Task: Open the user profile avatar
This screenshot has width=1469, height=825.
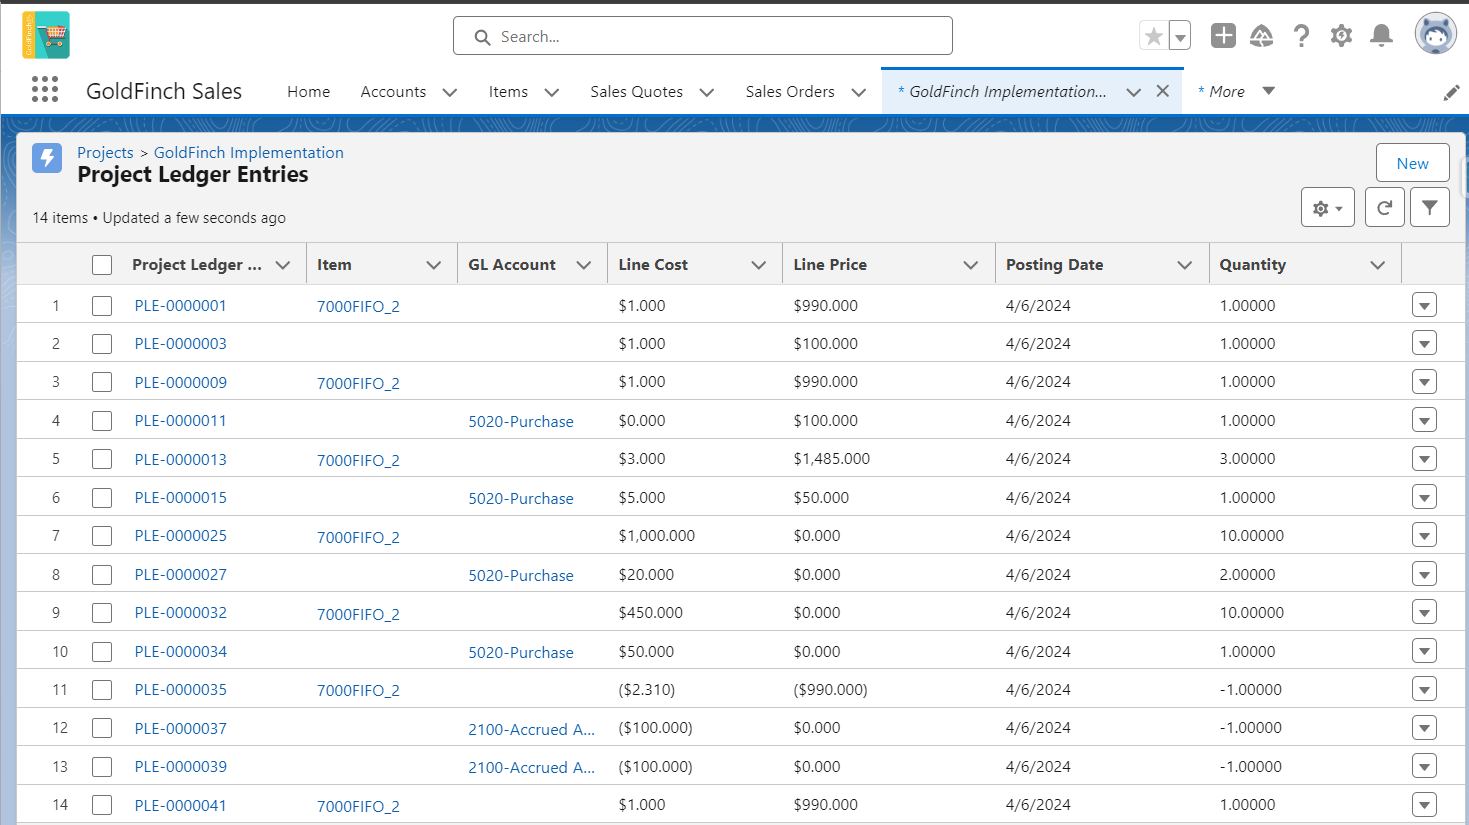Action: coord(1435,34)
